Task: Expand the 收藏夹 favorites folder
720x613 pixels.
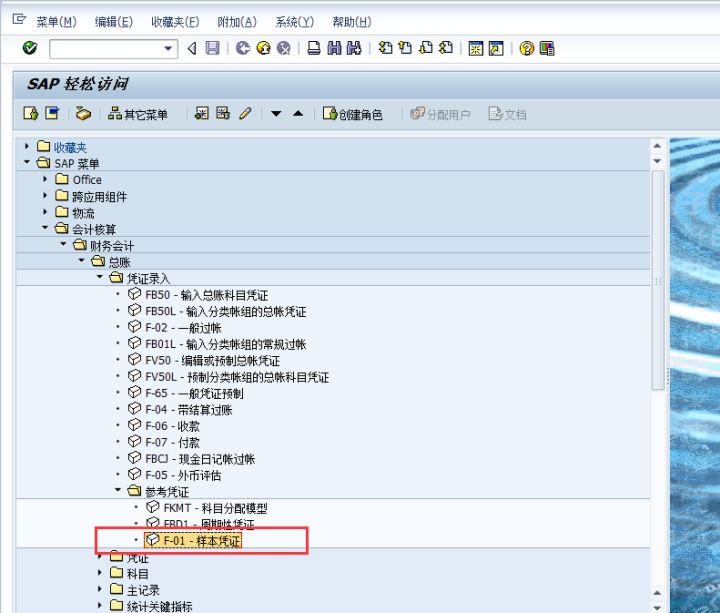Action: (27, 146)
